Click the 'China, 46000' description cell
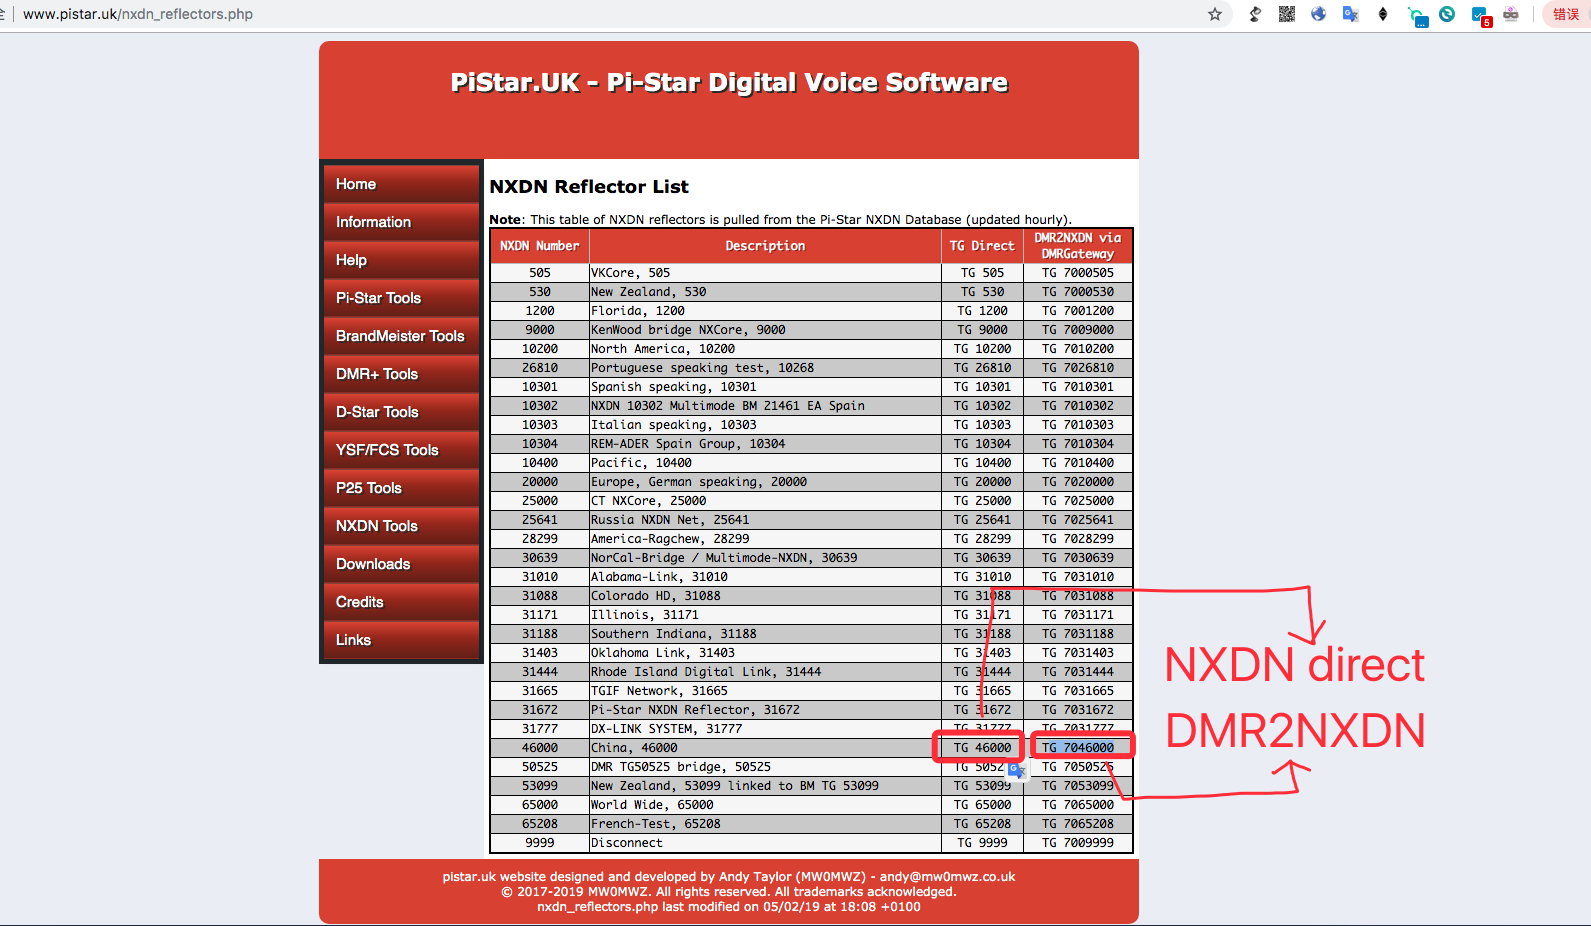The image size is (1591, 926). pyautogui.click(x=765, y=748)
